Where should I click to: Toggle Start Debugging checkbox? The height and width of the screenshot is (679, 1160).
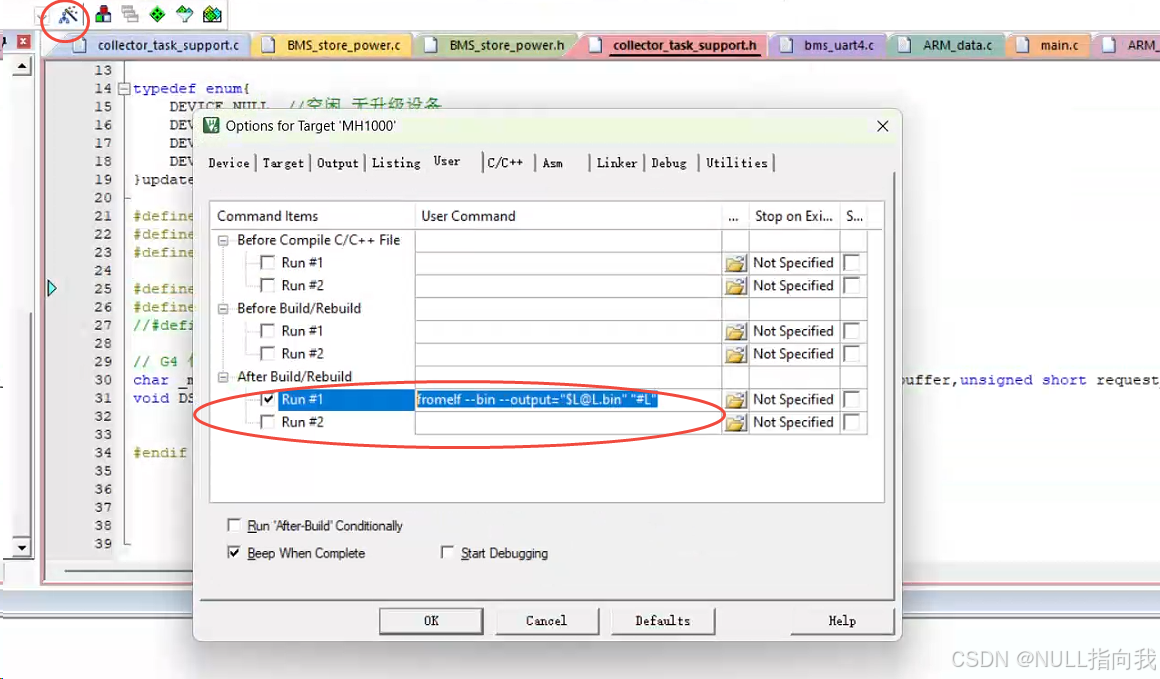pos(447,553)
